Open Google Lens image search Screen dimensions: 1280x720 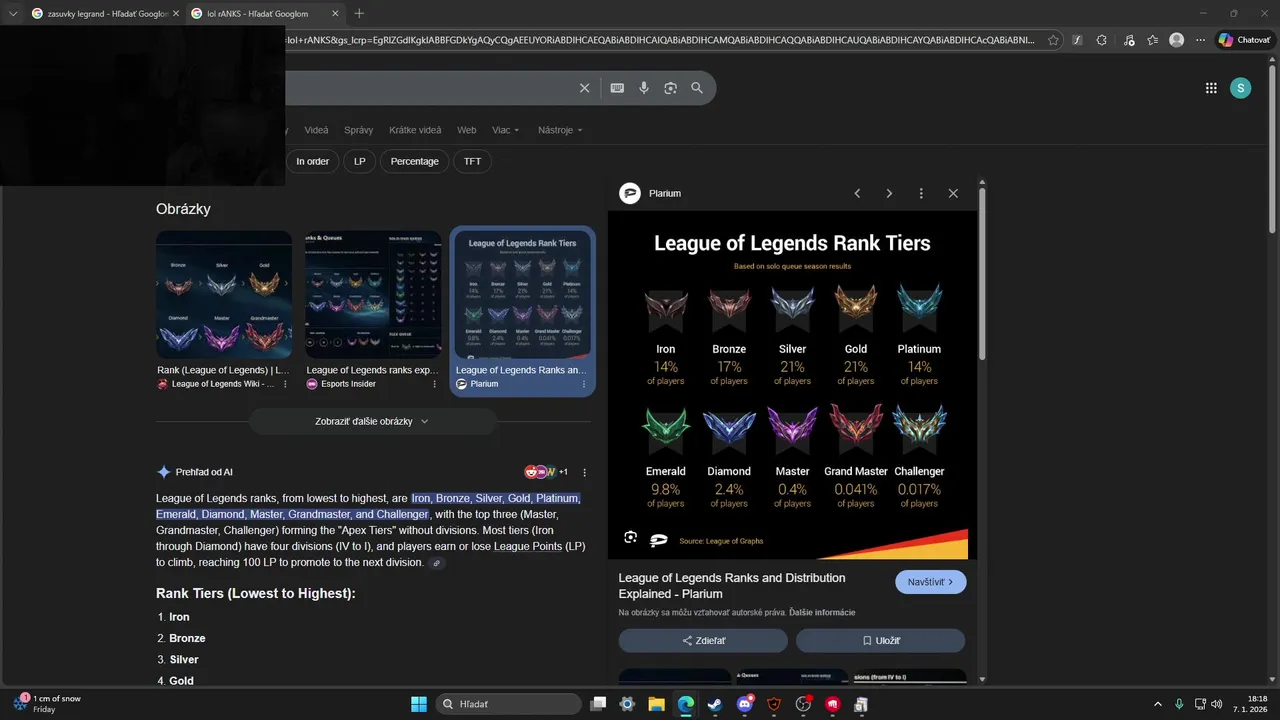coord(670,88)
